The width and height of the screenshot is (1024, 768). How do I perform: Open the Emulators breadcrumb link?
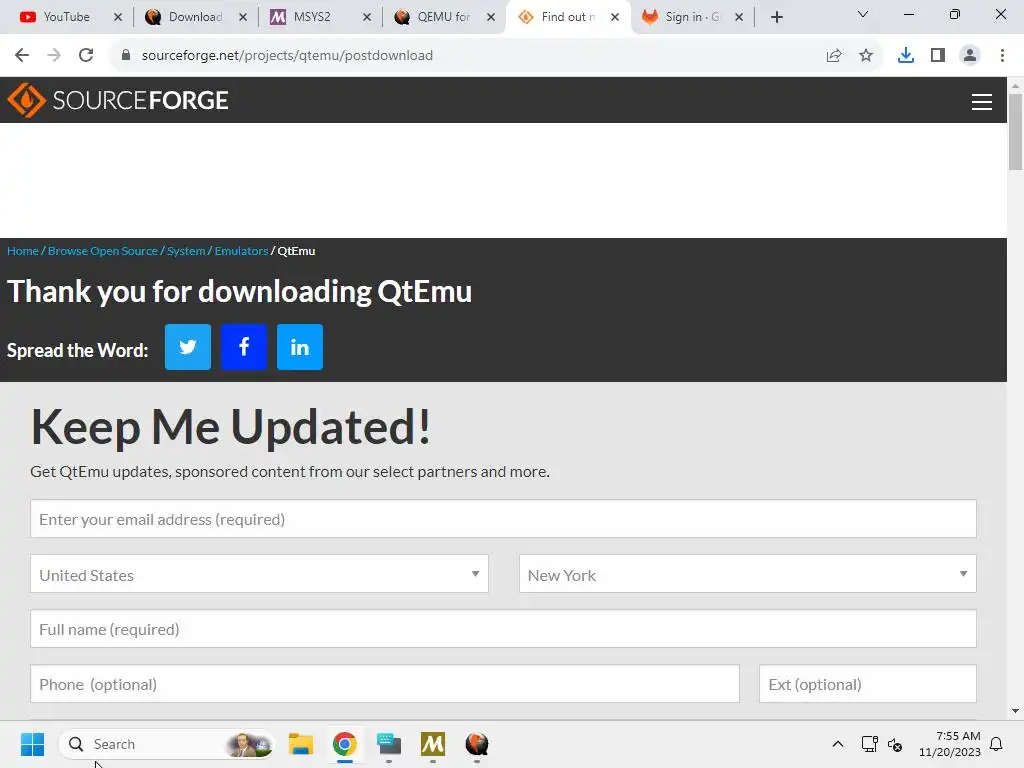(241, 251)
